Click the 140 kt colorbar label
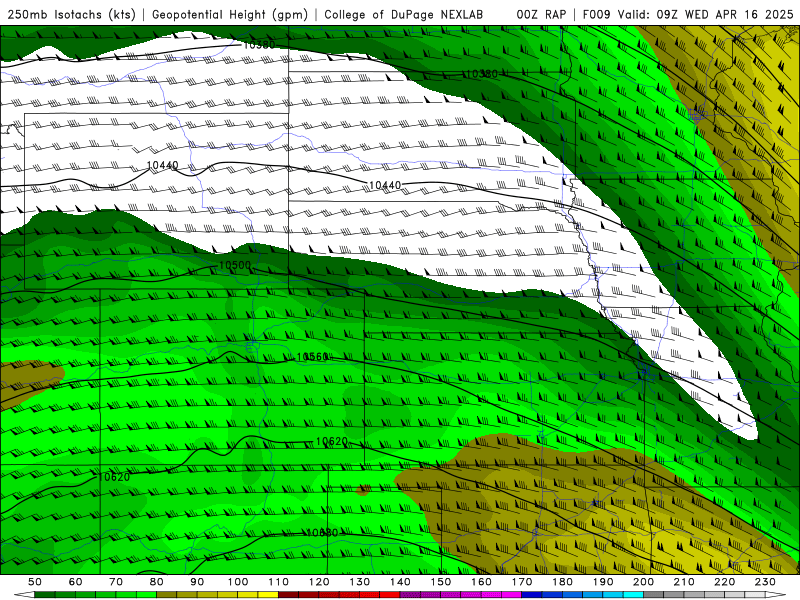Image resolution: width=800 pixels, height=600 pixels. coord(400,582)
